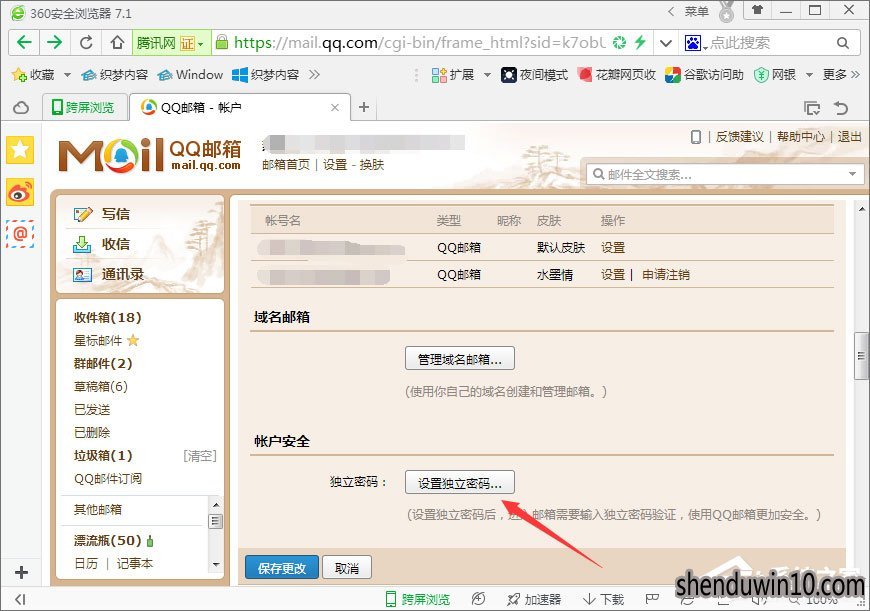Open the 设置 link in the header

[335, 165]
